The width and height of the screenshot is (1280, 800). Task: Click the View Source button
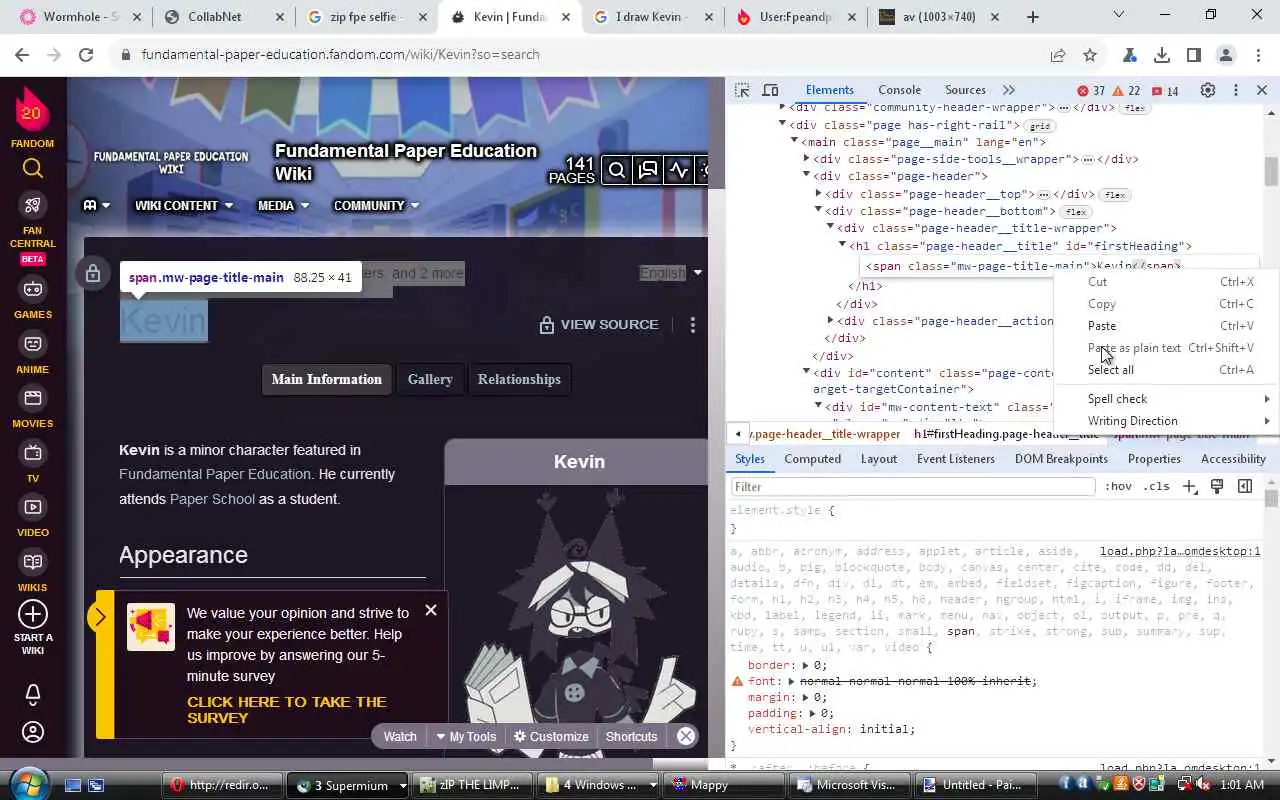(598, 325)
